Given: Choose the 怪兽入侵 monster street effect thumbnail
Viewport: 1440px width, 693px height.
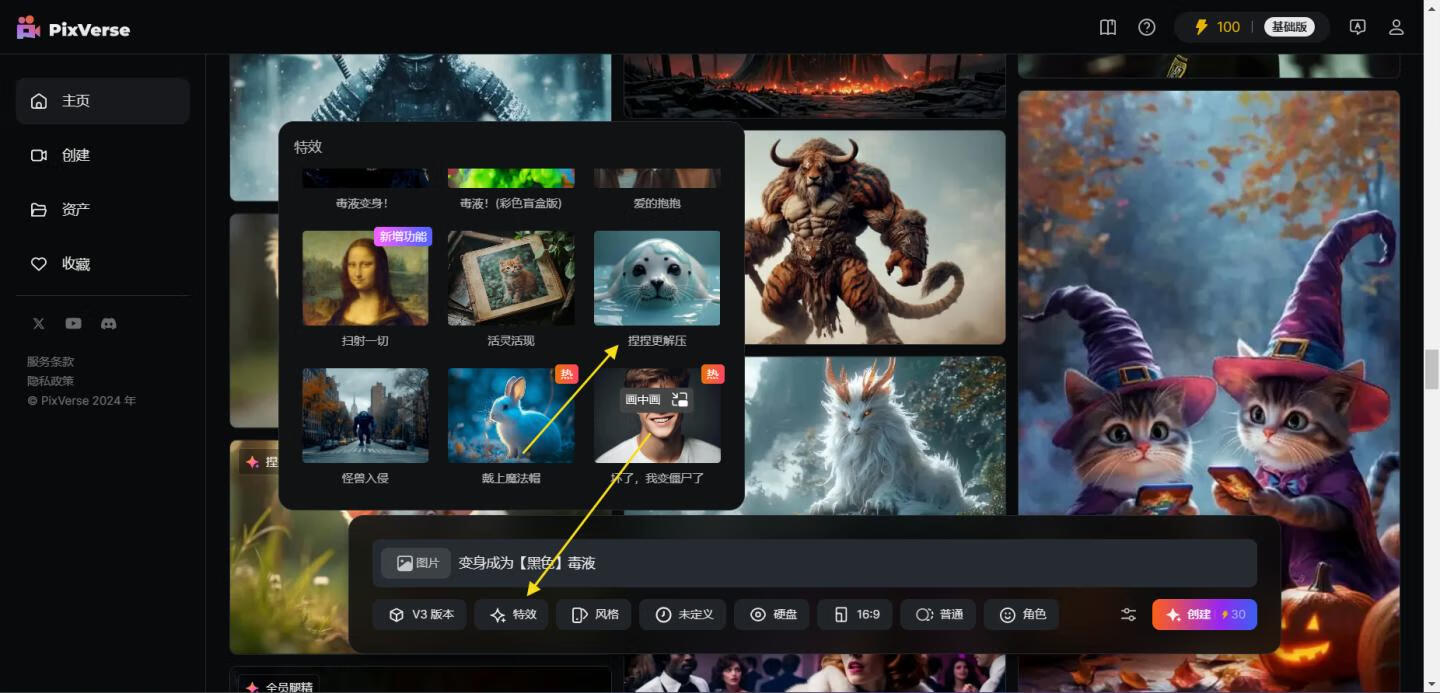Looking at the screenshot, I should pos(366,415).
